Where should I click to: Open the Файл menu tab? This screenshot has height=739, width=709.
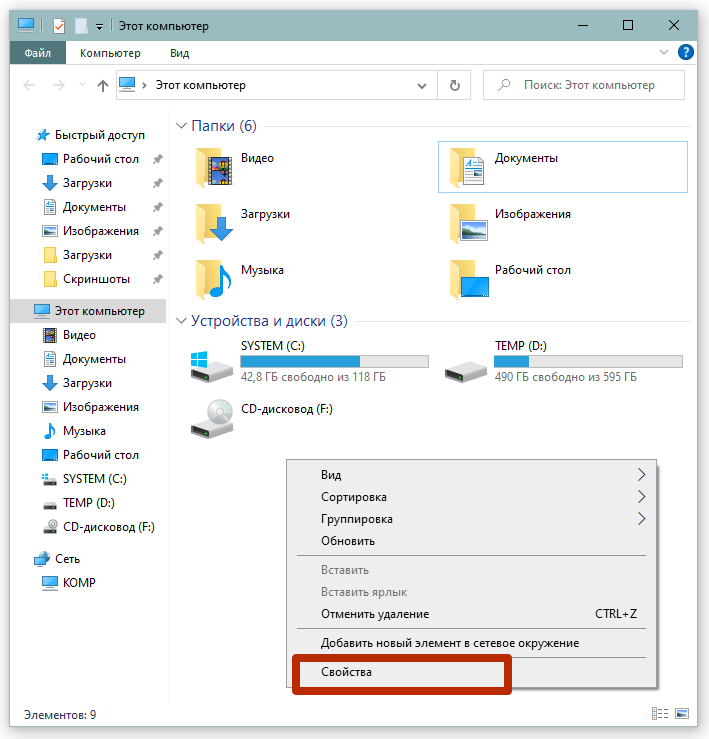coord(38,53)
